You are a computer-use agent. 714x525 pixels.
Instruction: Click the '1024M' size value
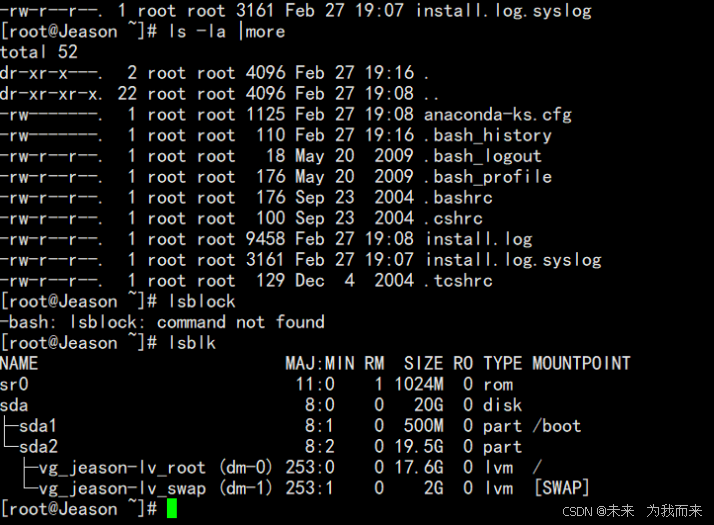pos(419,384)
